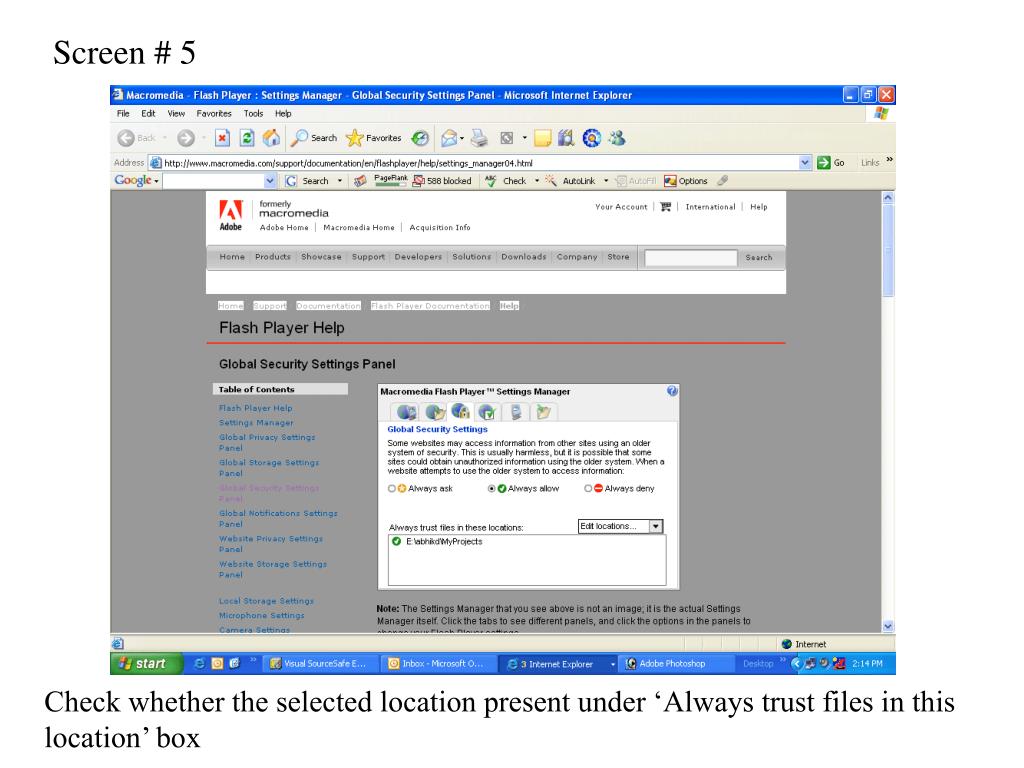Open the History clock icon
This screenshot has width=1024, height=768.
(420, 138)
